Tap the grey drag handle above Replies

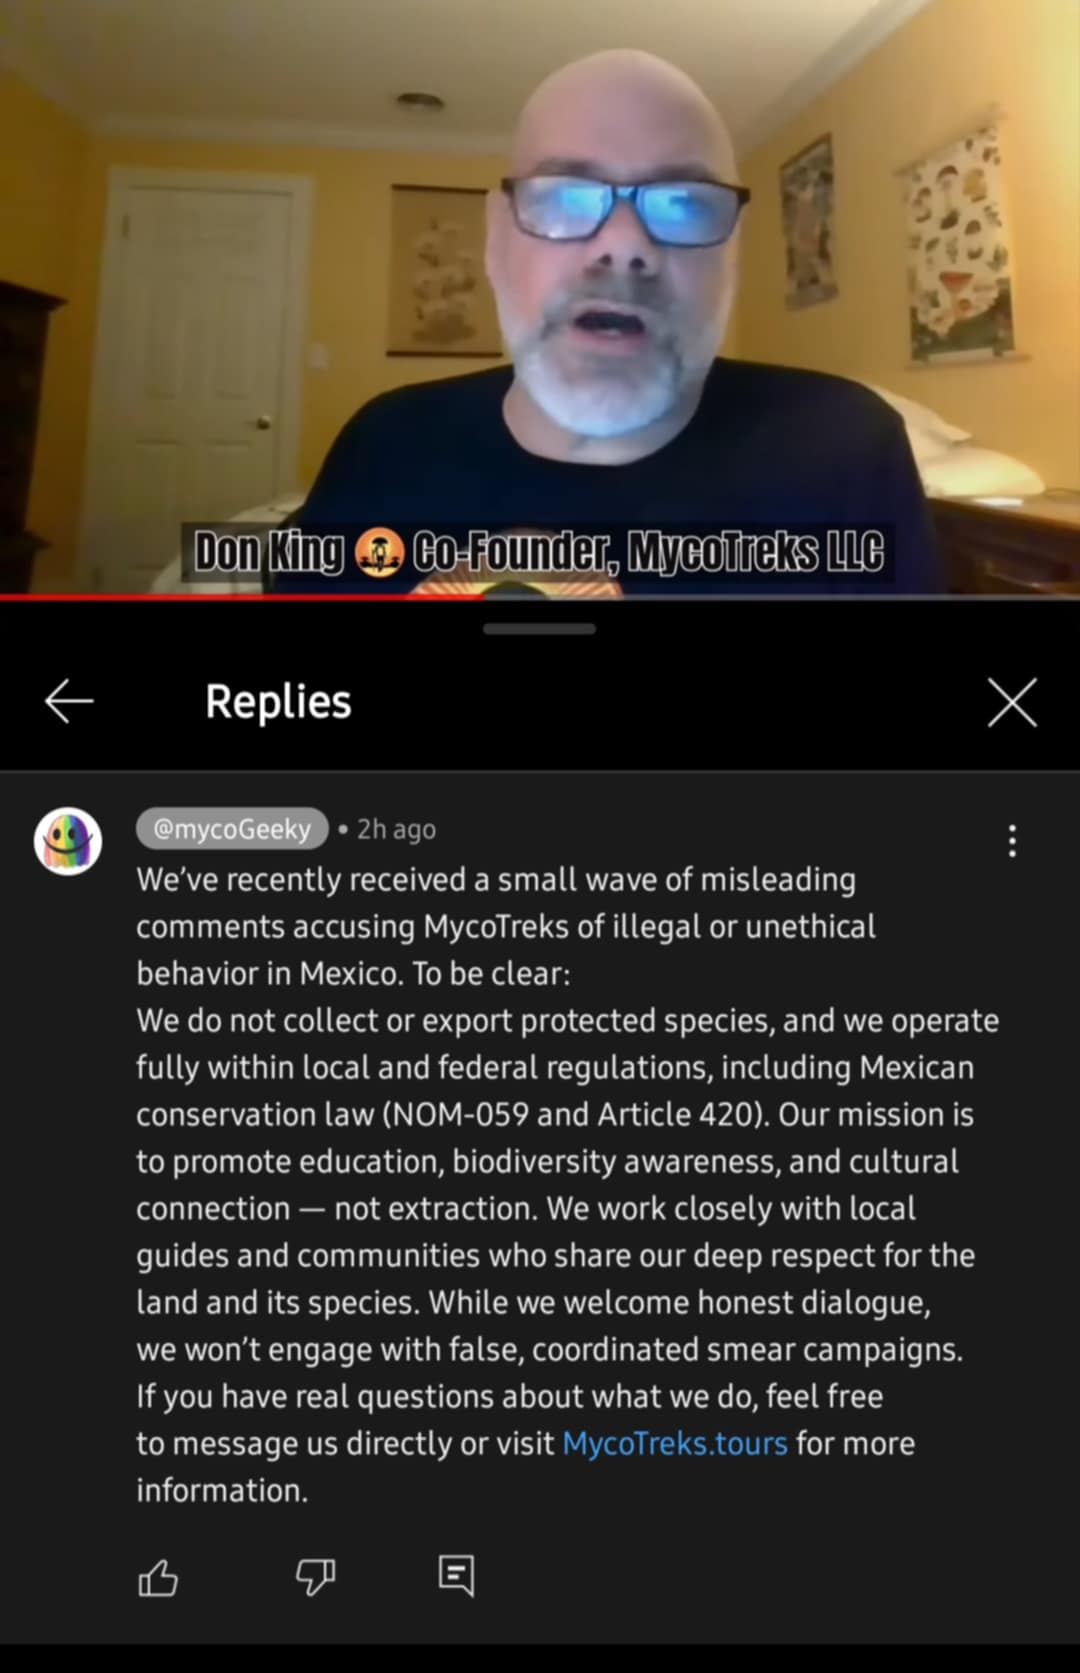pos(539,629)
